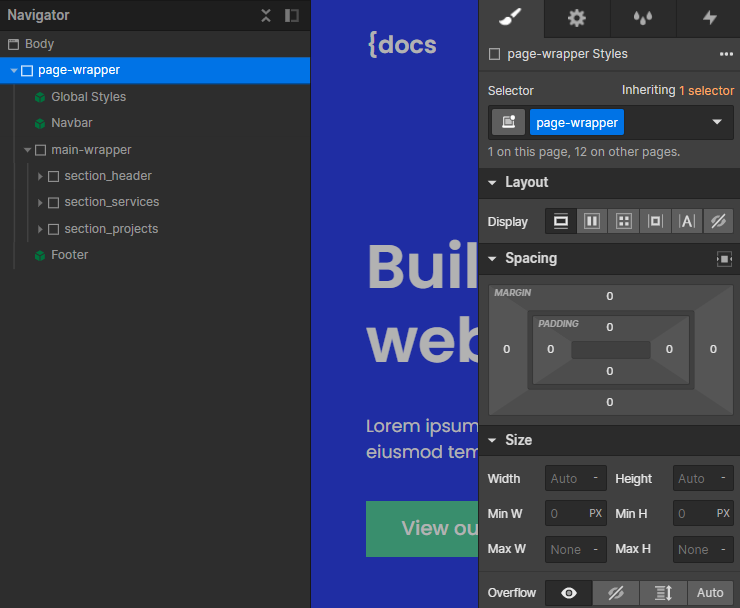This screenshot has height=608, width=740.
Task: Edit the left padding value
Action: (x=550, y=349)
